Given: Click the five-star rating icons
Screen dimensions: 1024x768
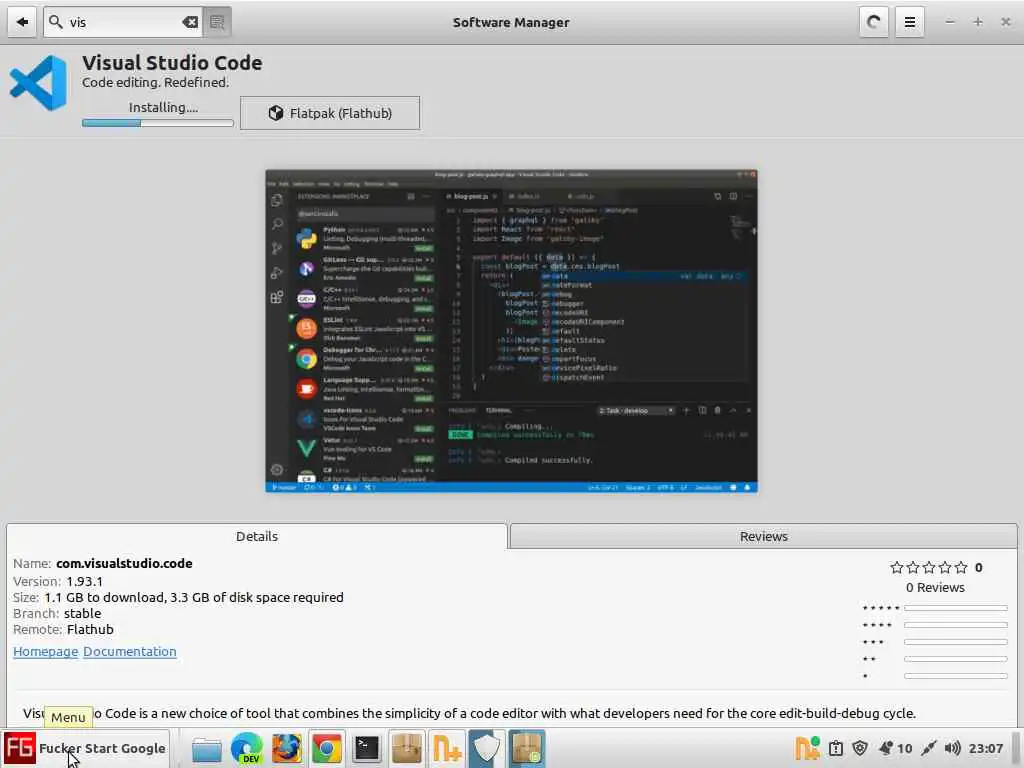Looking at the screenshot, I should click(x=929, y=567).
